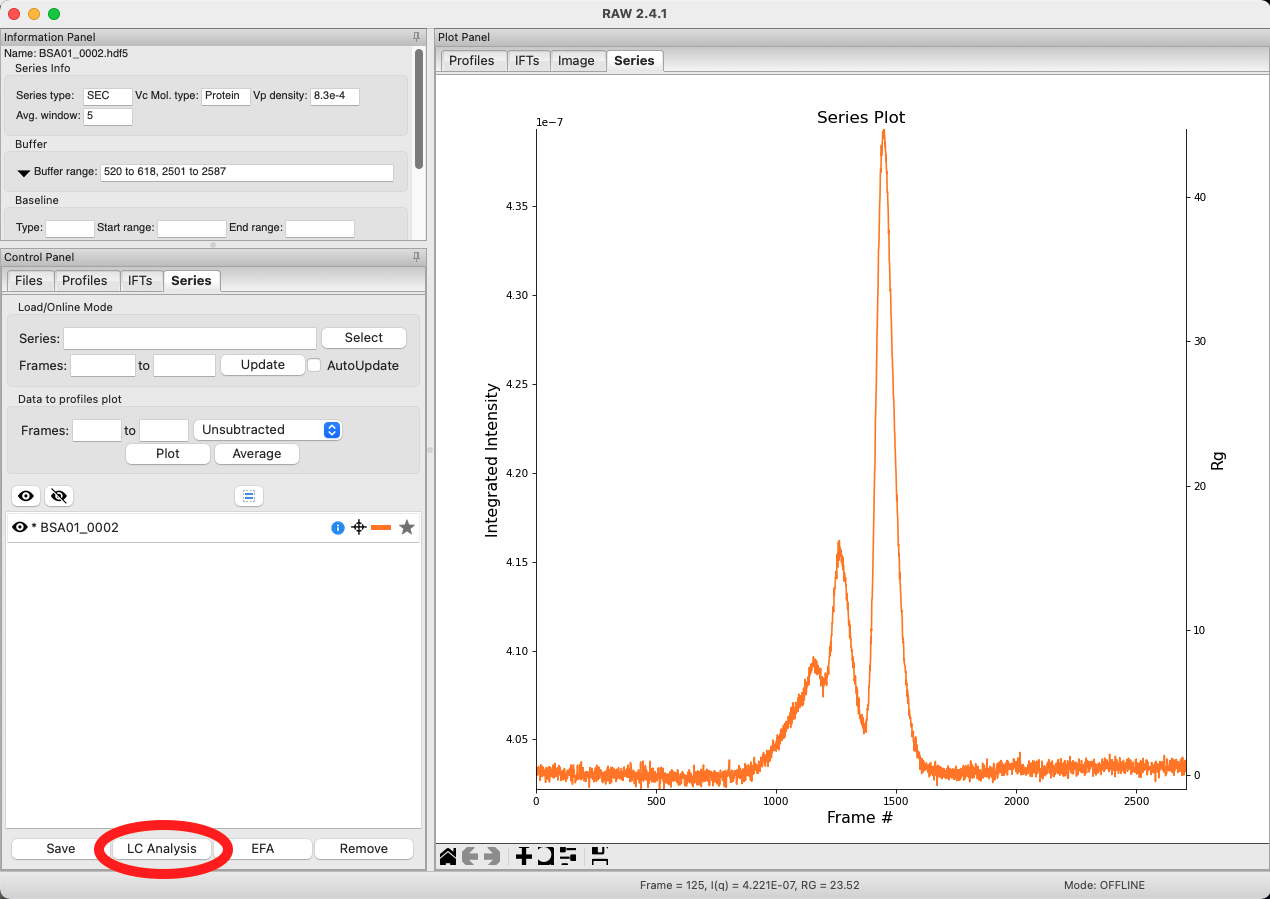Save the figure using the toolbar disk icon
This screenshot has height=899, width=1270.
[600, 856]
